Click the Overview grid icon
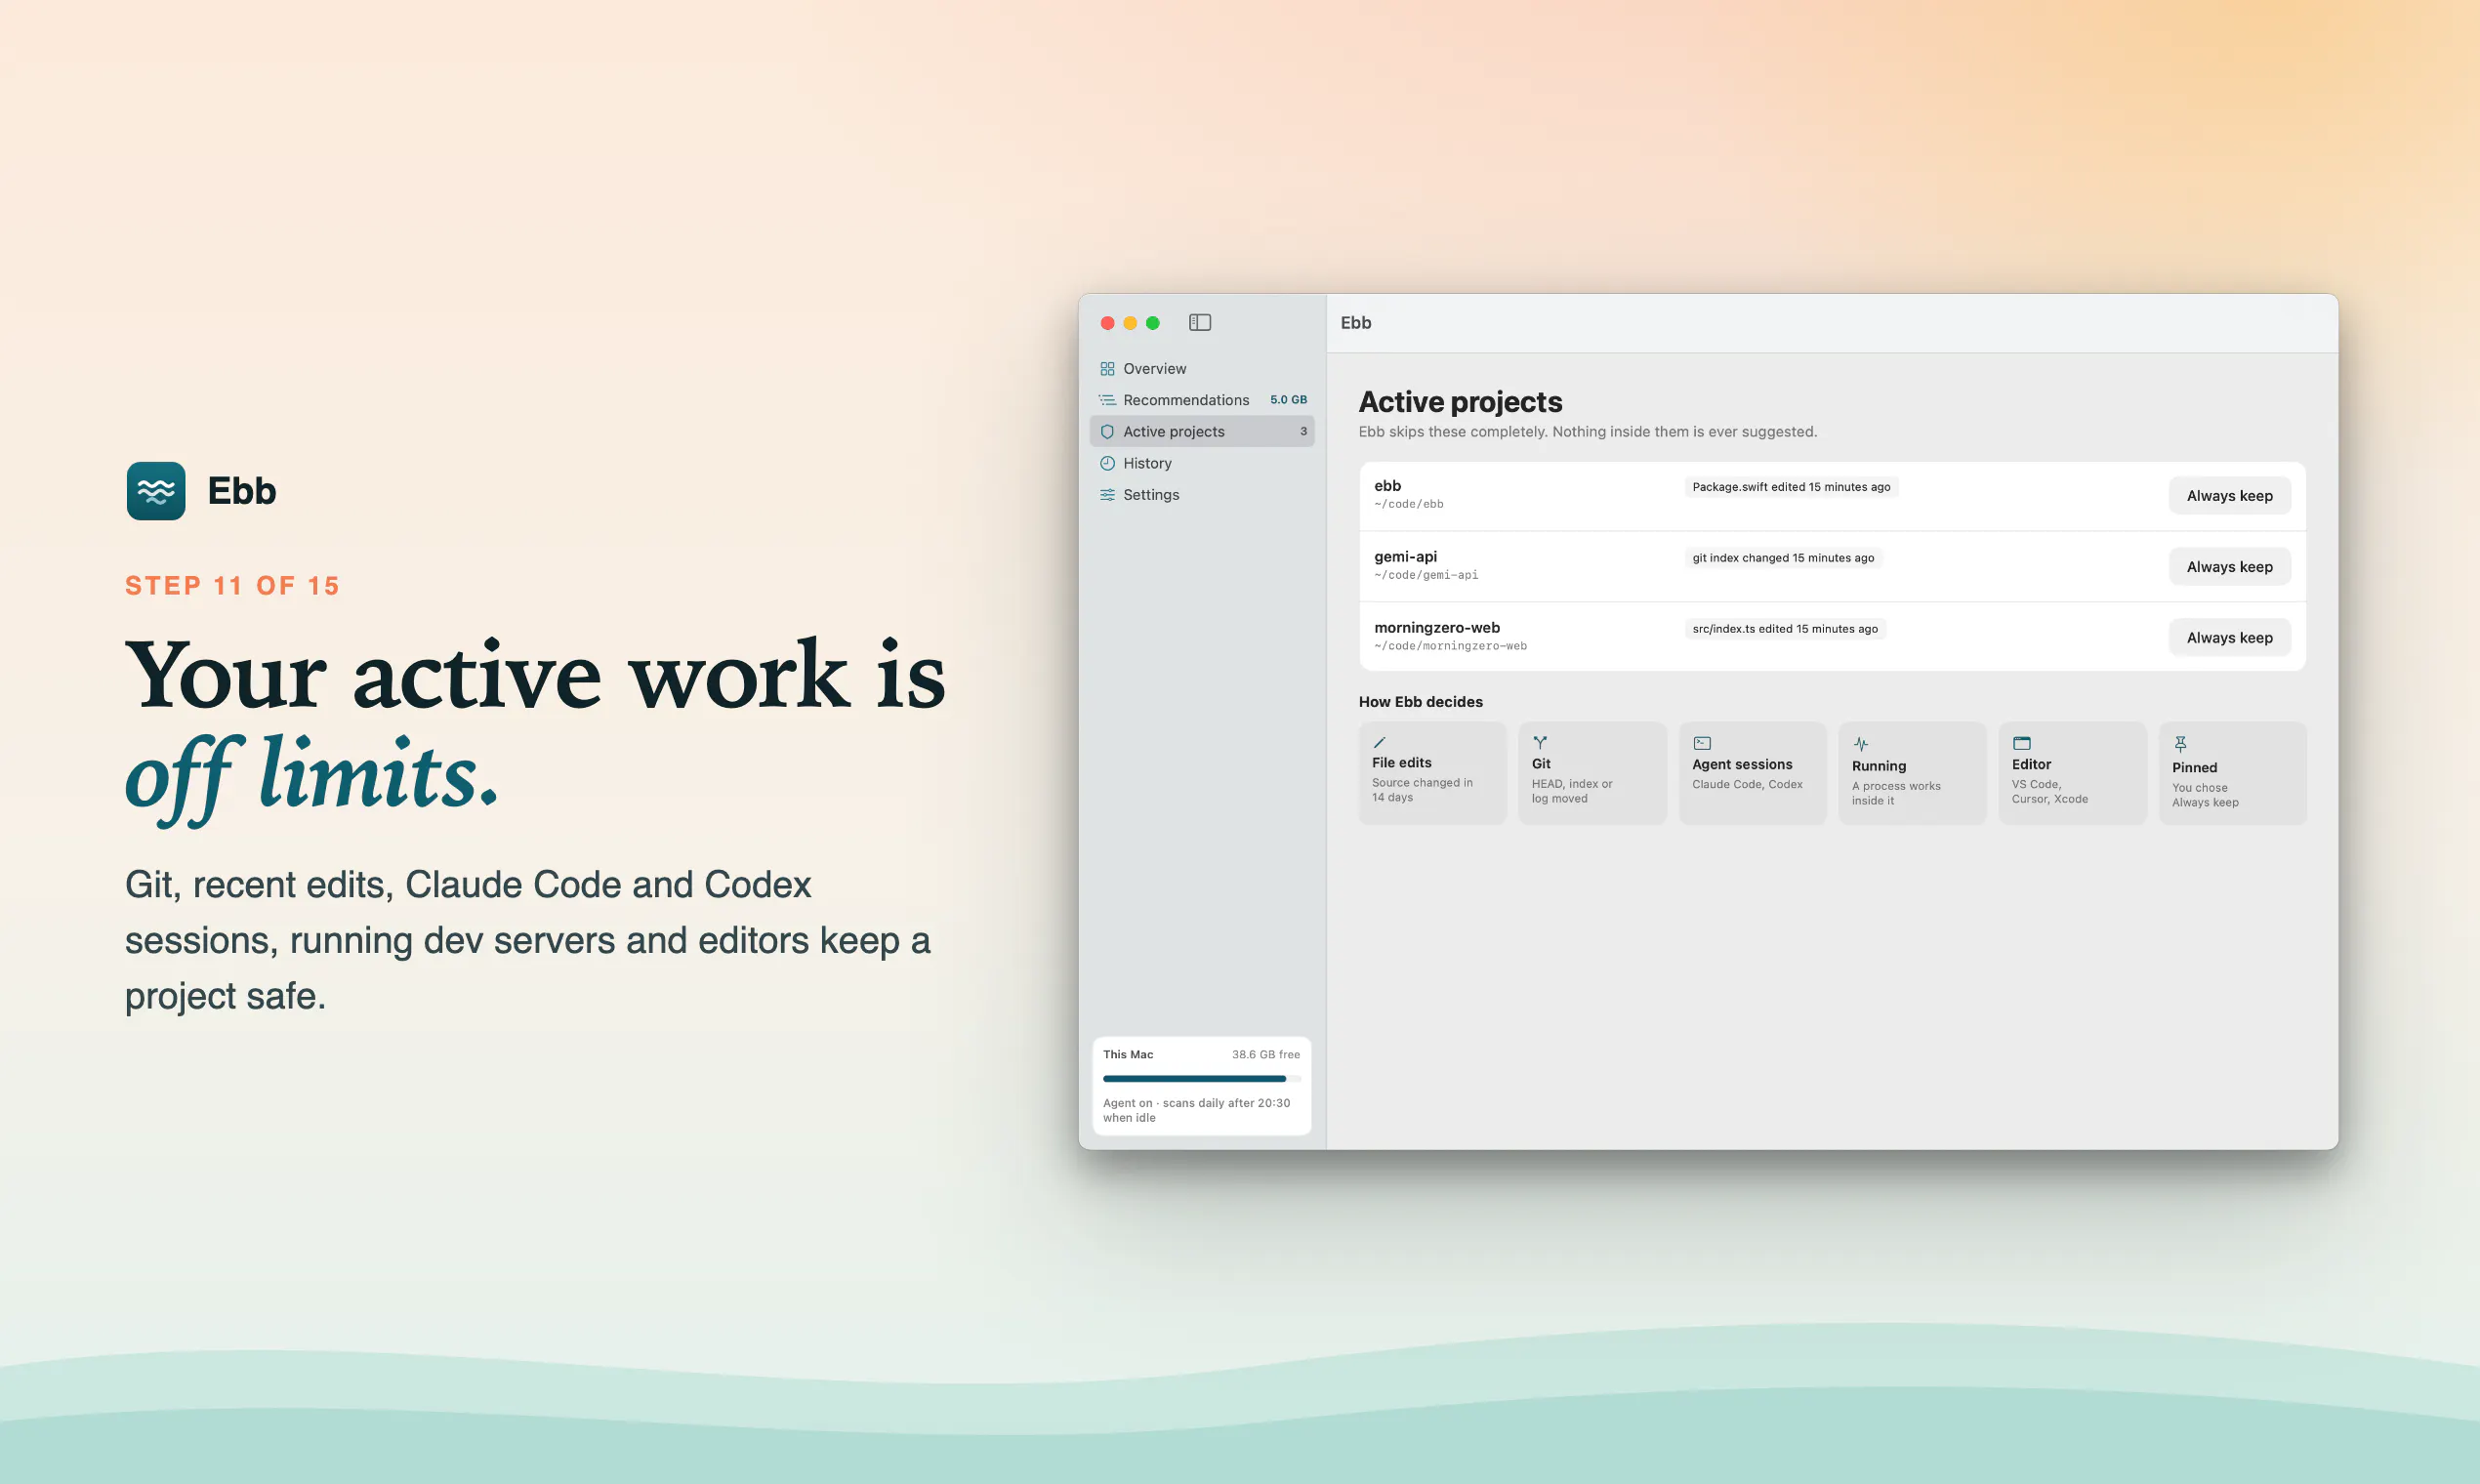Screen dimensions: 2480x1484 (1107, 369)
